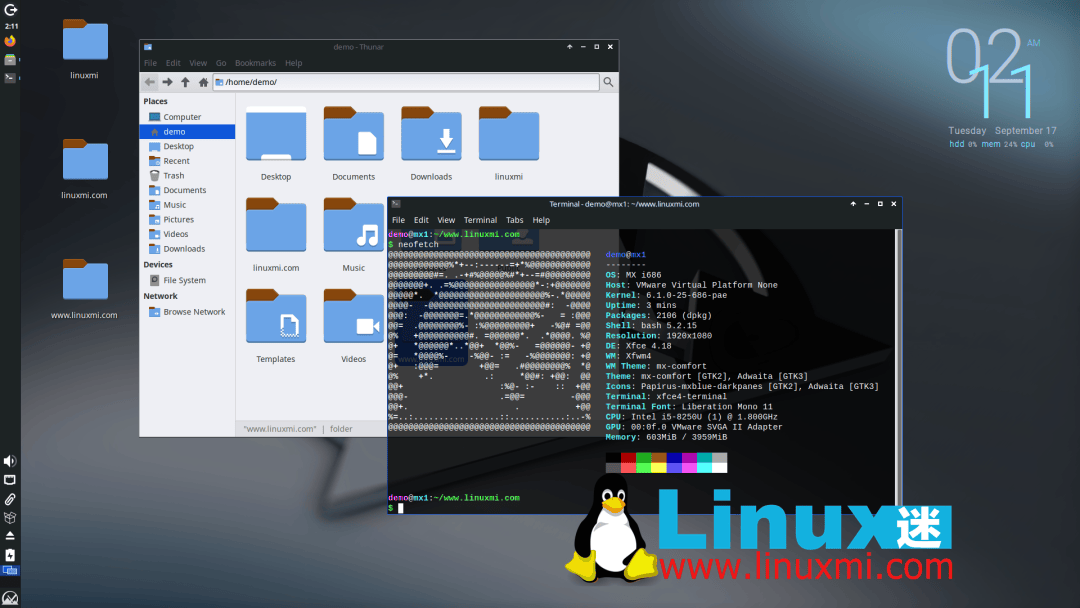The height and width of the screenshot is (608, 1080).
Task: Open Firefox from the top dock
Action: (x=10, y=40)
